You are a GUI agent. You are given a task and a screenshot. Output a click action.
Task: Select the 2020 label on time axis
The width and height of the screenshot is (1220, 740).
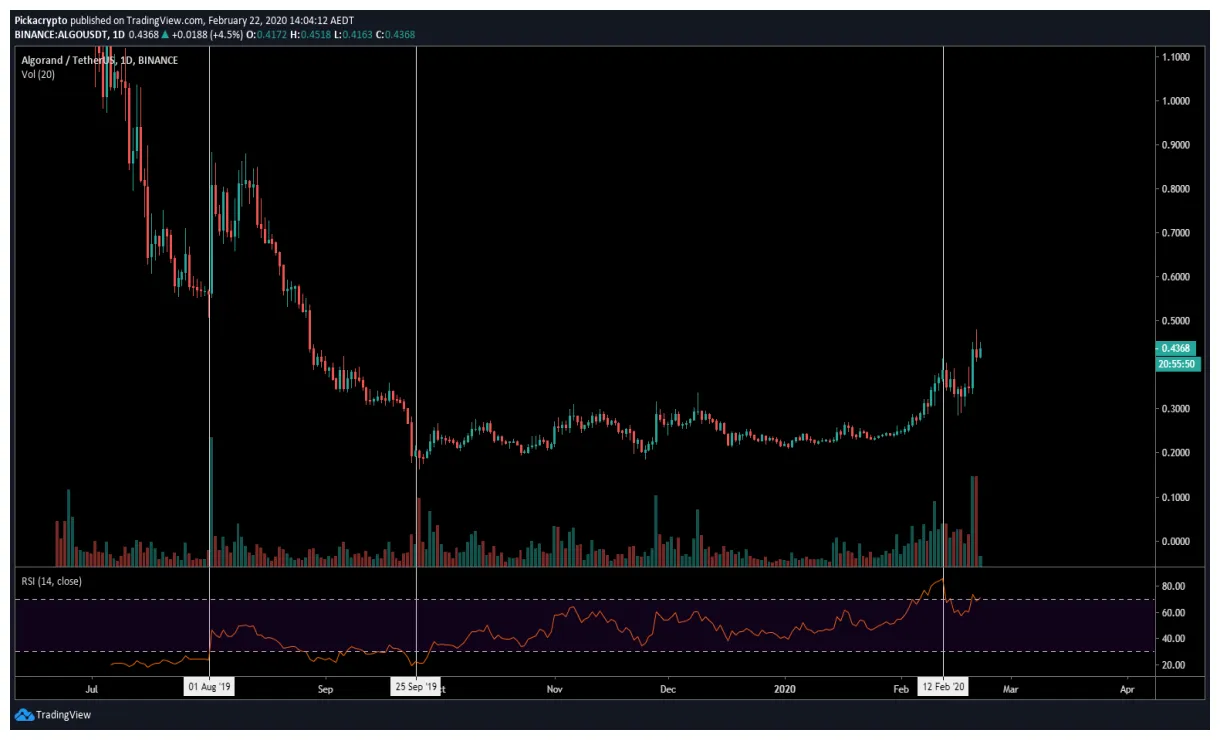[784, 690]
